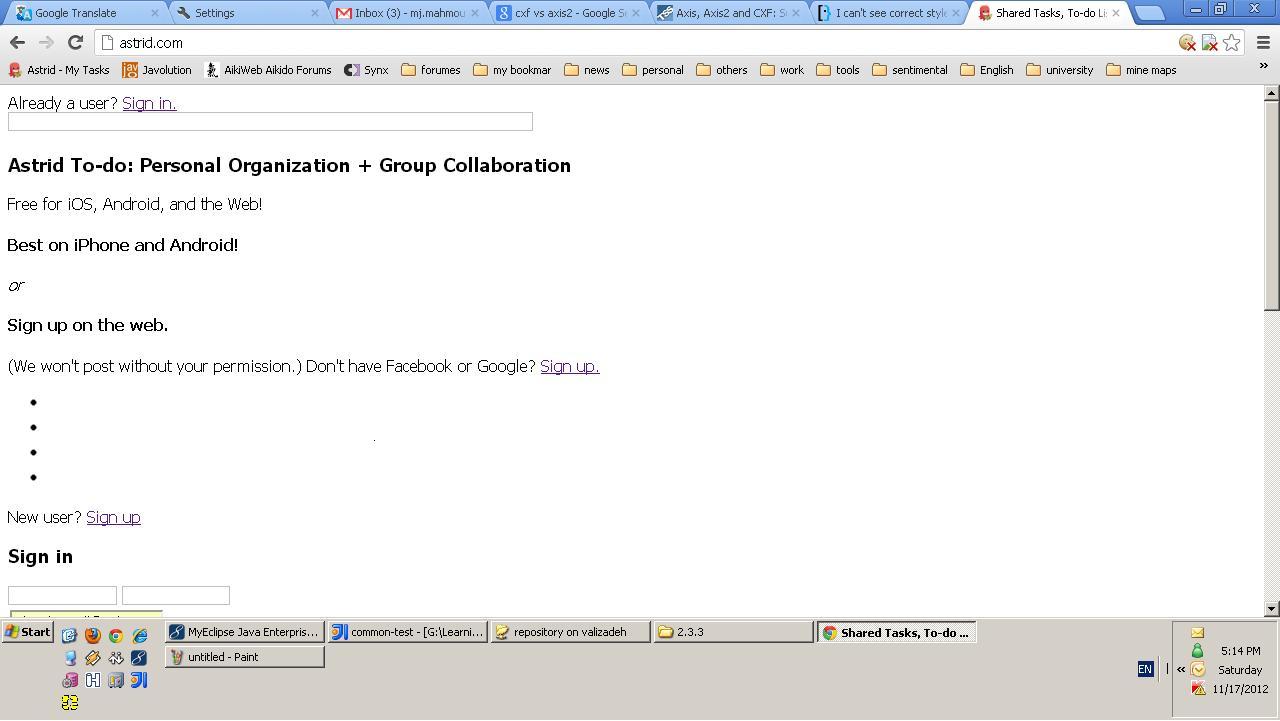
Task: Click the page scrollbar up arrow
Action: point(1271,93)
